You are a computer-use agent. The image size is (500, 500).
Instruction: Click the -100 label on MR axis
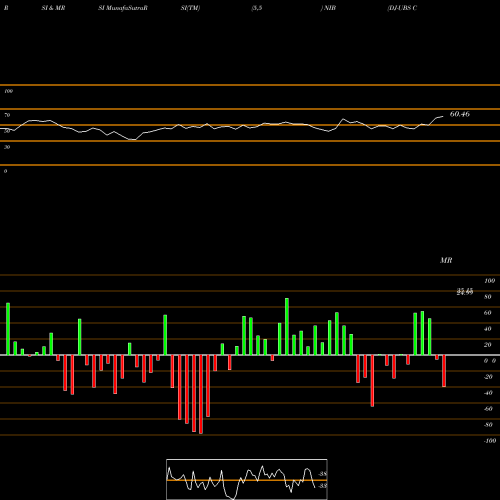coord(490,441)
